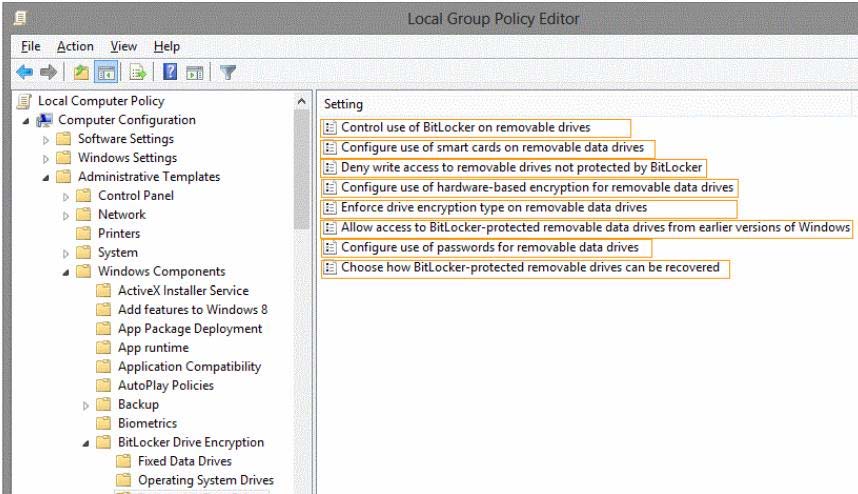Click policy icon beside Control use of BitLocker
The height and width of the screenshot is (494, 858).
tap(329, 127)
